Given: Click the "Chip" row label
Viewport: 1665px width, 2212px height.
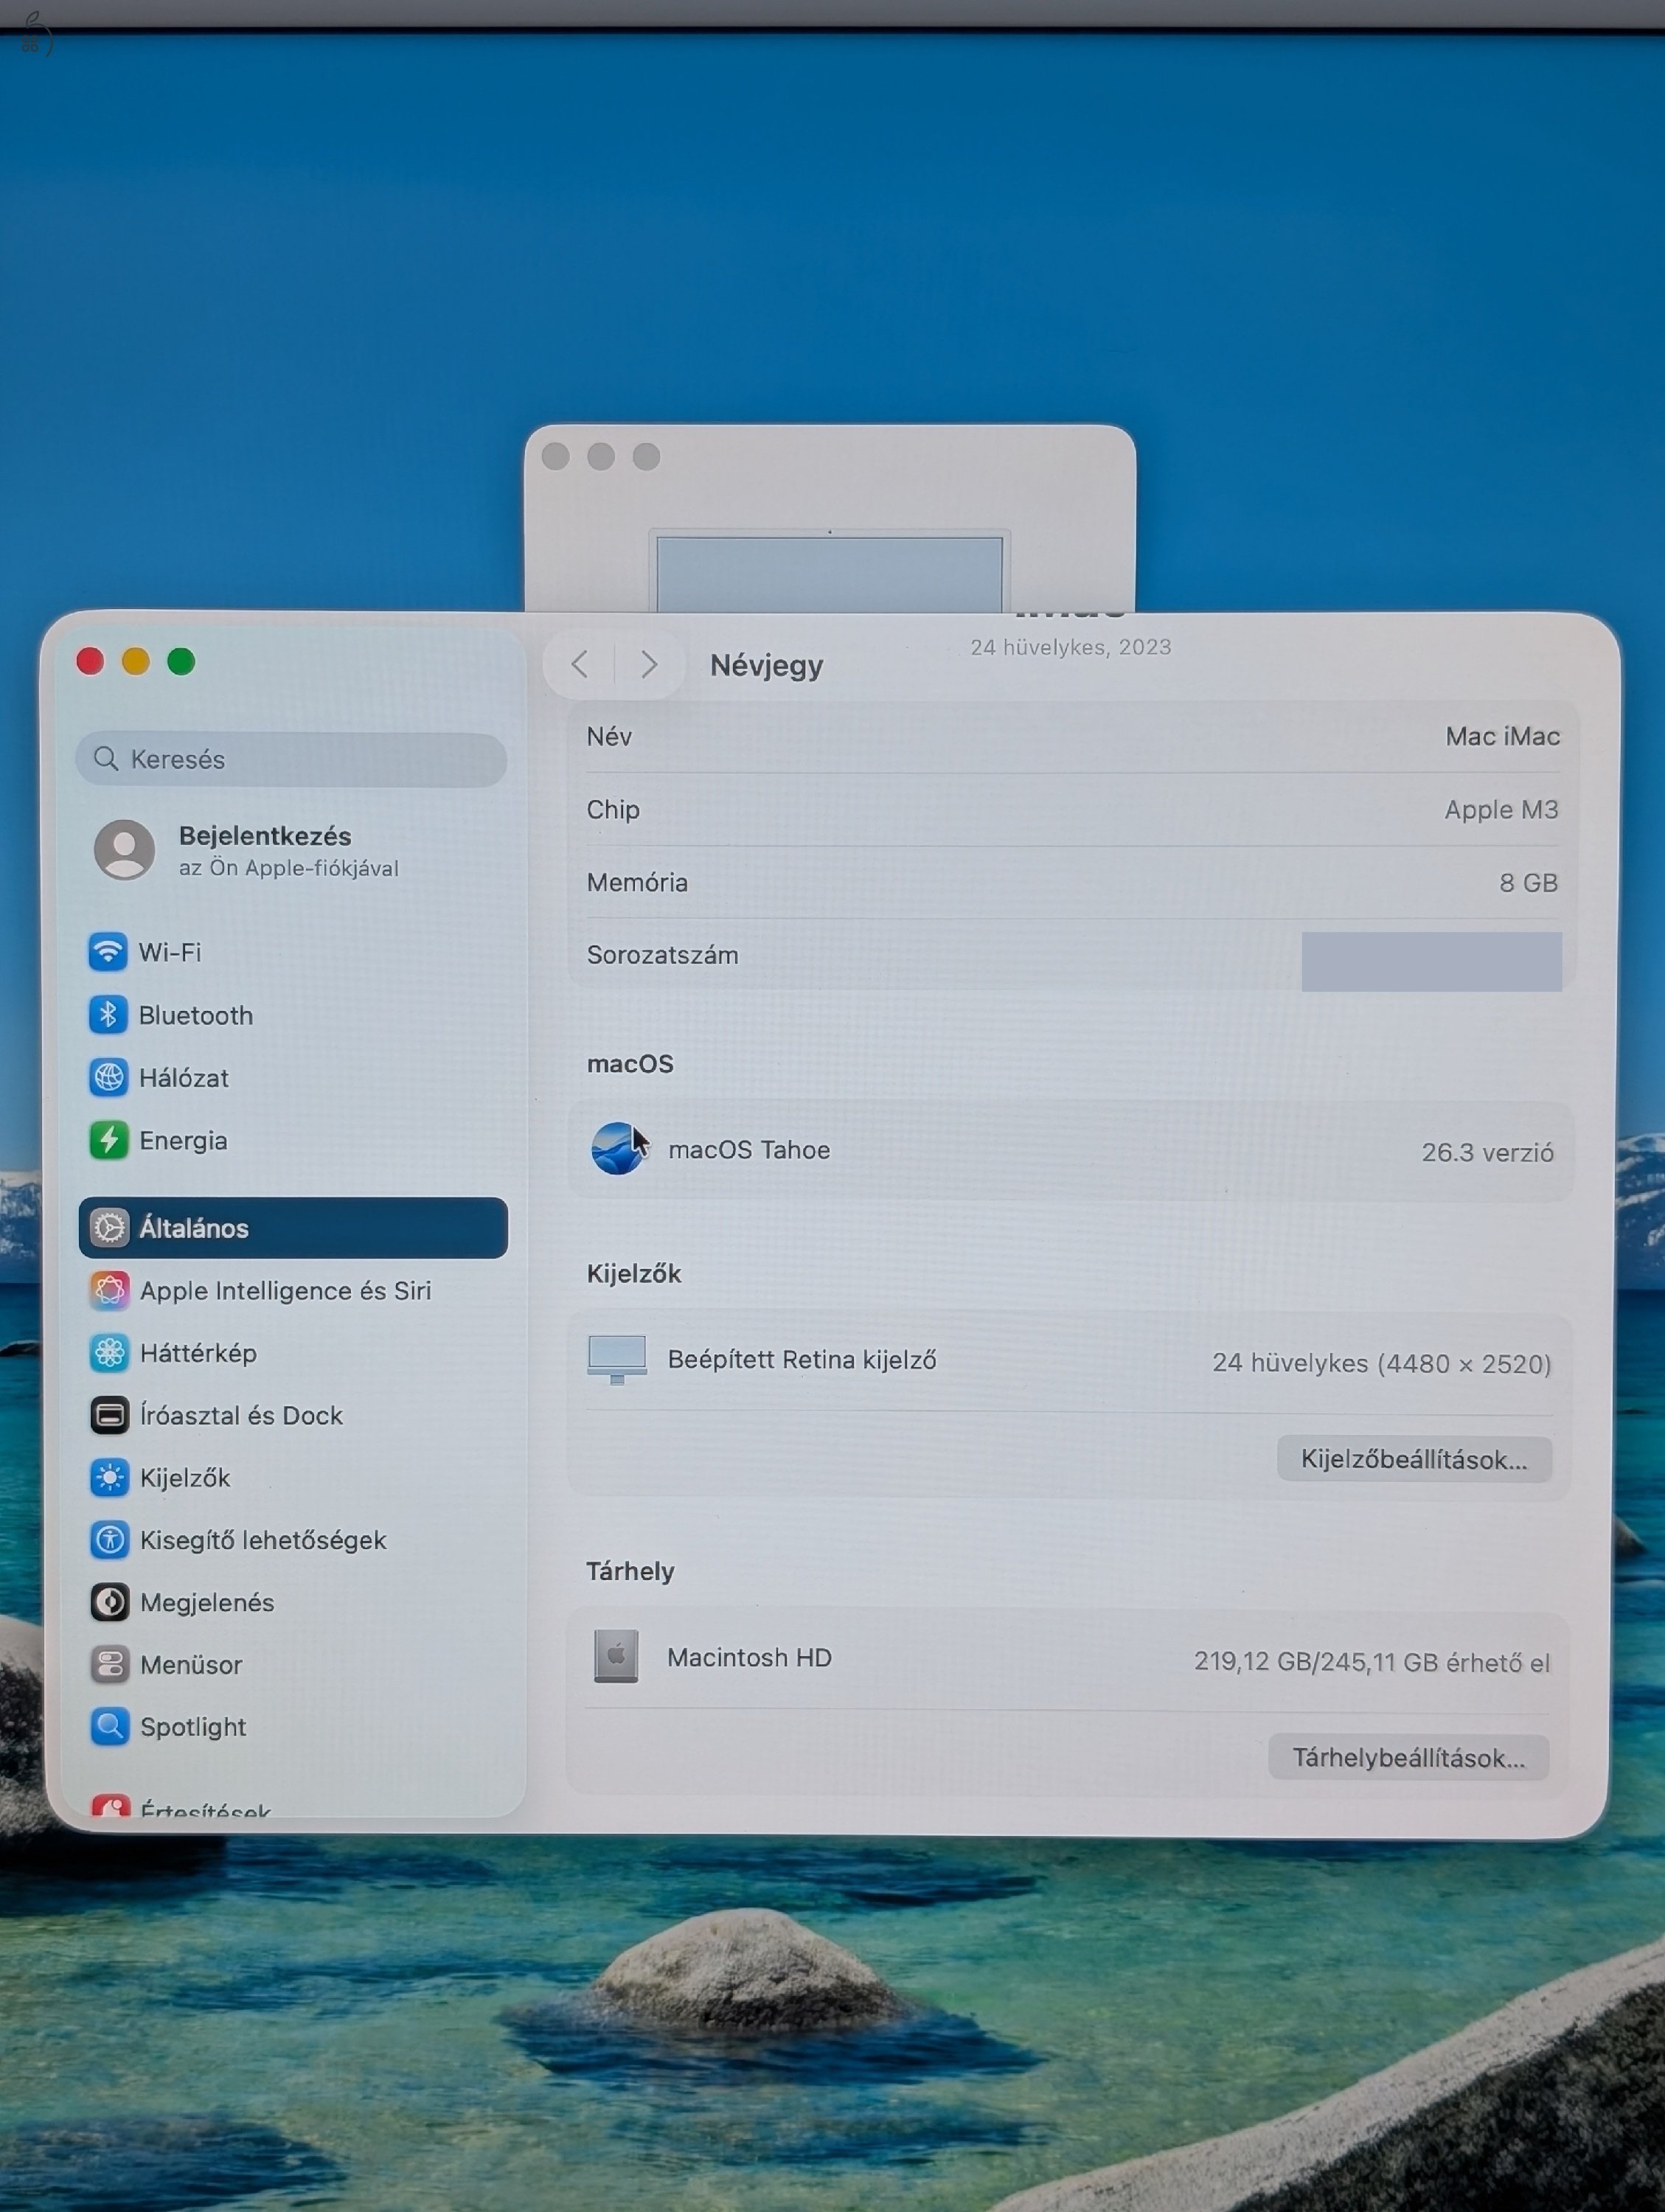Looking at the screenshot, I should tap(613, 809).
